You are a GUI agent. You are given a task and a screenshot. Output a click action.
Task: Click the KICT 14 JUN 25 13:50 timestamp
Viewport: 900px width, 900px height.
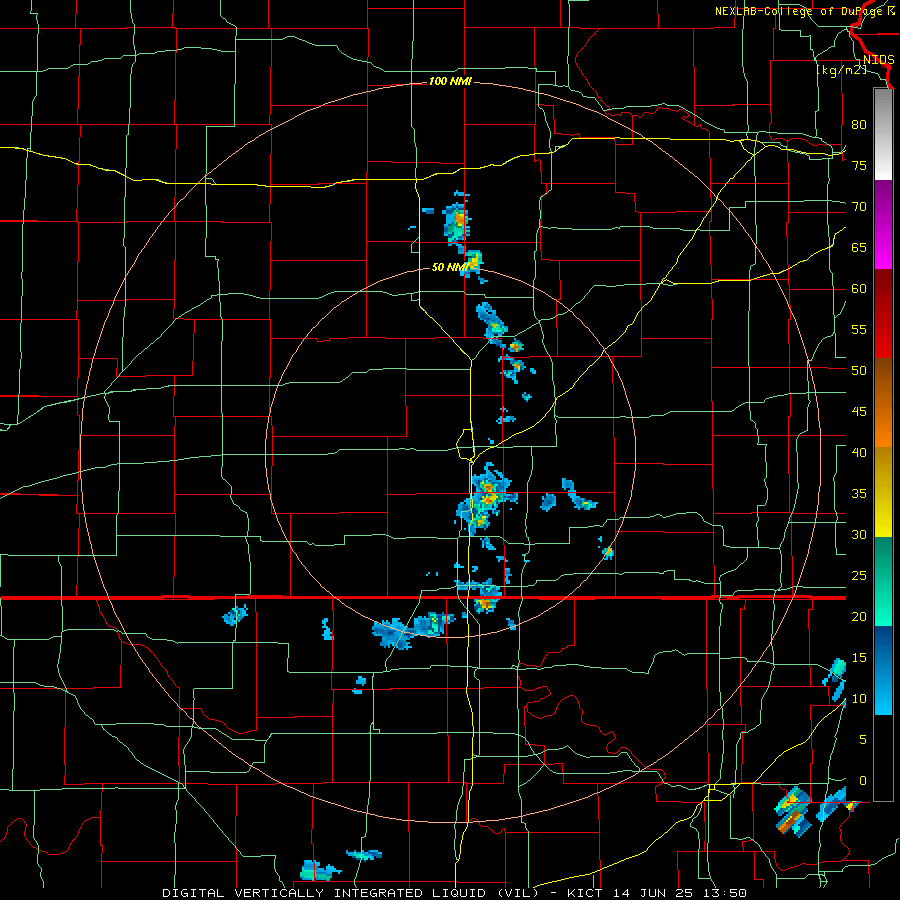point(657,893)
